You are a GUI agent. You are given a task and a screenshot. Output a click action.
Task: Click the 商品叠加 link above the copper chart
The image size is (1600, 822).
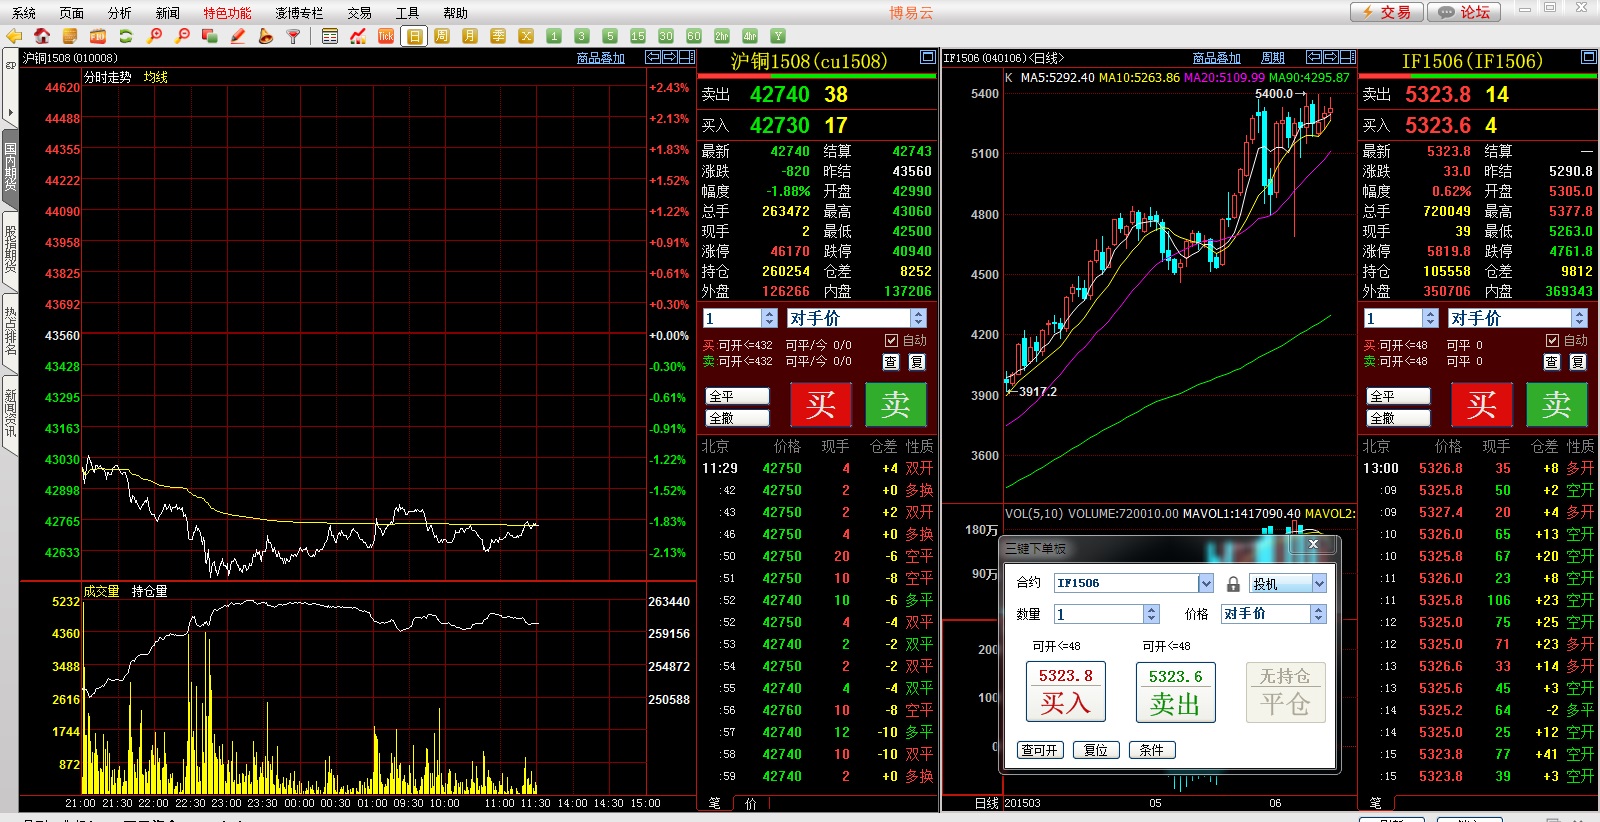(600, 58)
